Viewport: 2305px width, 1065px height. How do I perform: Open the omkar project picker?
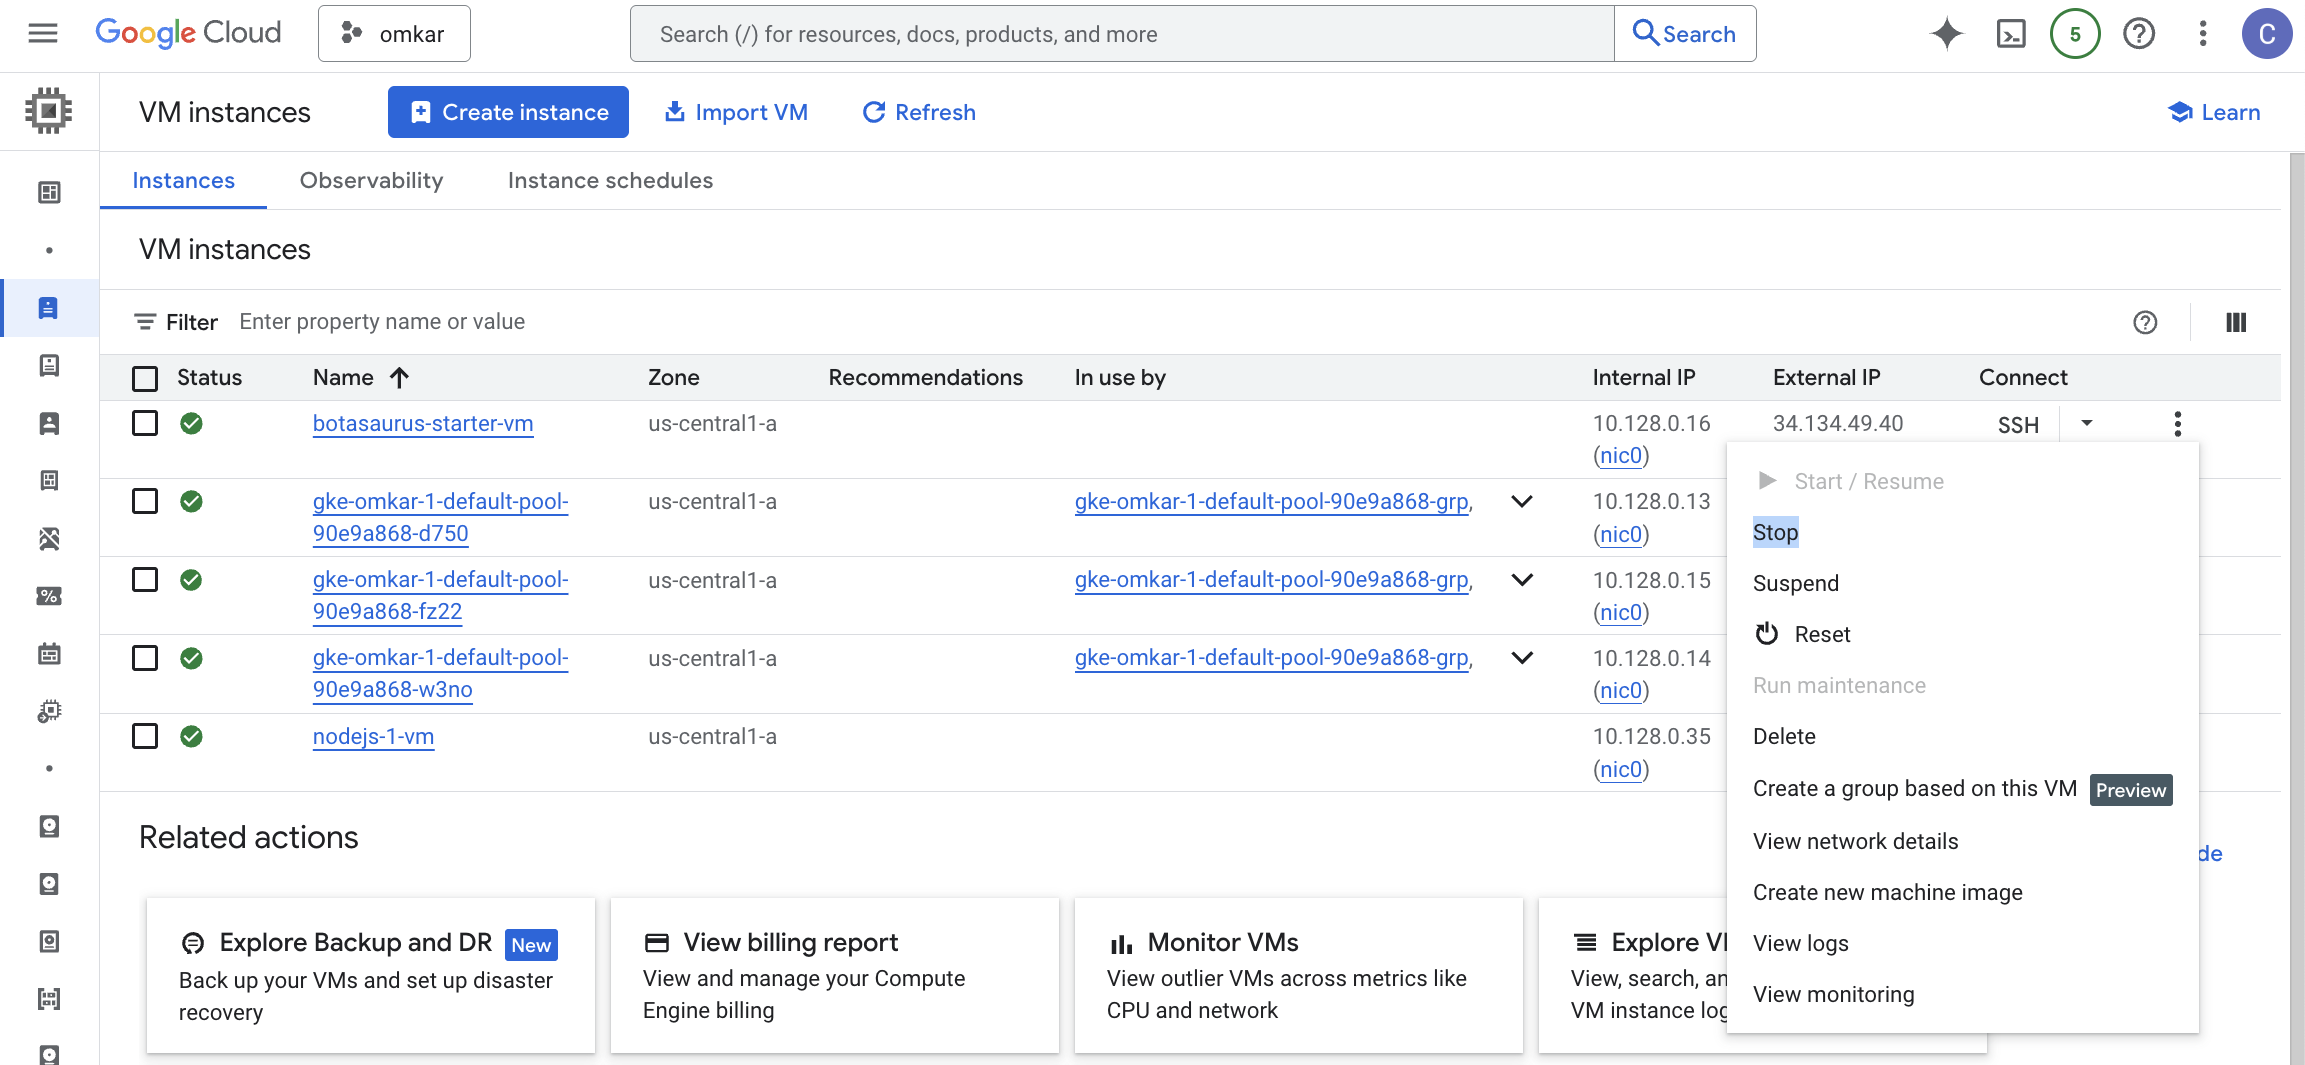tap(393, 33)
